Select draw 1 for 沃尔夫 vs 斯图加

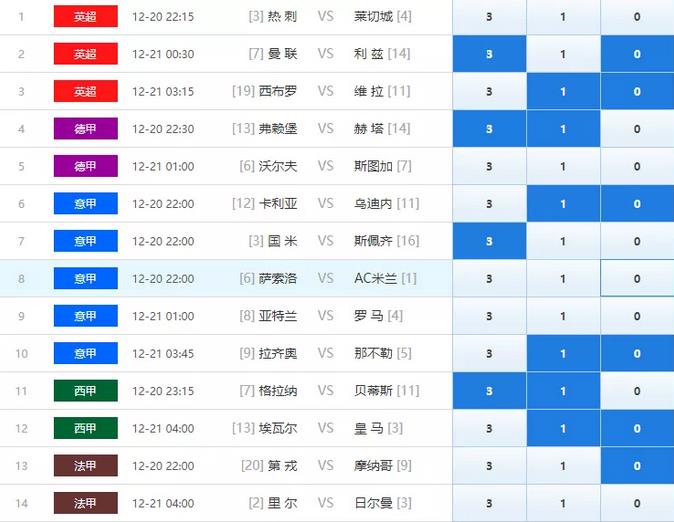click(x=563, y=166)
